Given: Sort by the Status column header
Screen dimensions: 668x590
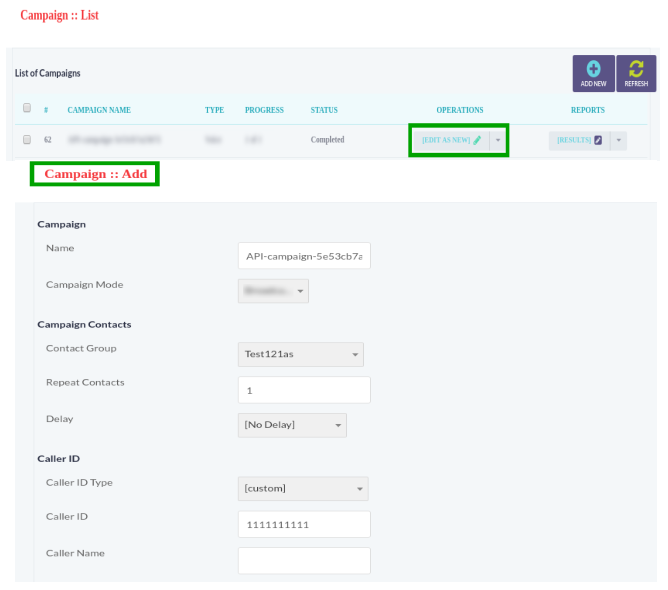Looking at the screenshot, I should (324, 110).
